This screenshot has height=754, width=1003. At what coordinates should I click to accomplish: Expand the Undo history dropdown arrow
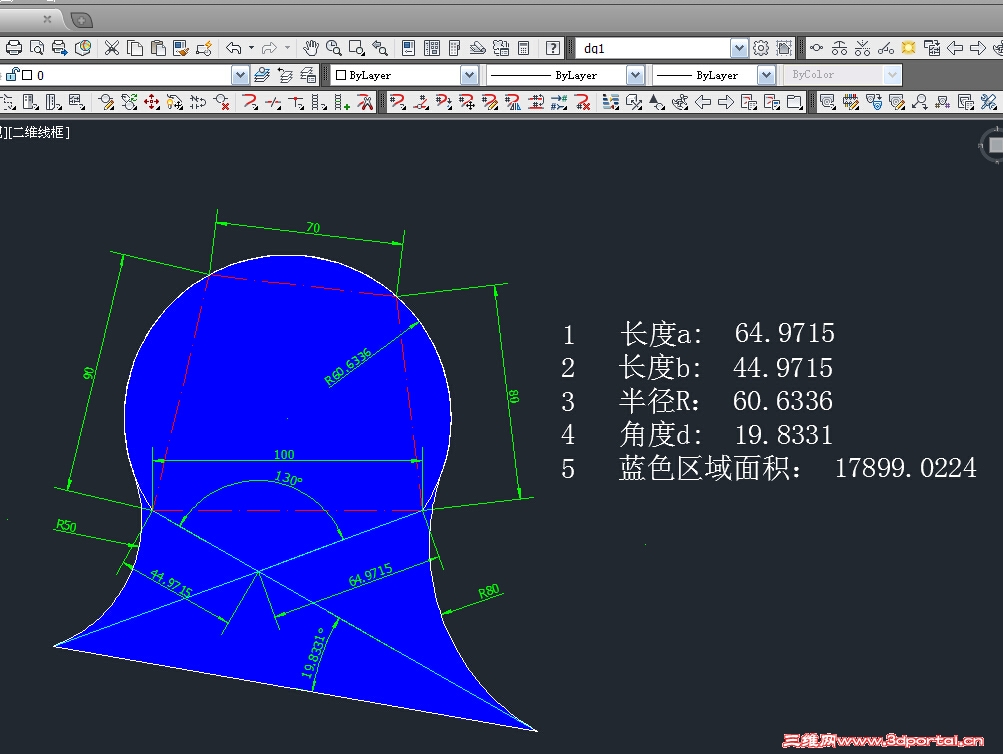click(251, 48)
